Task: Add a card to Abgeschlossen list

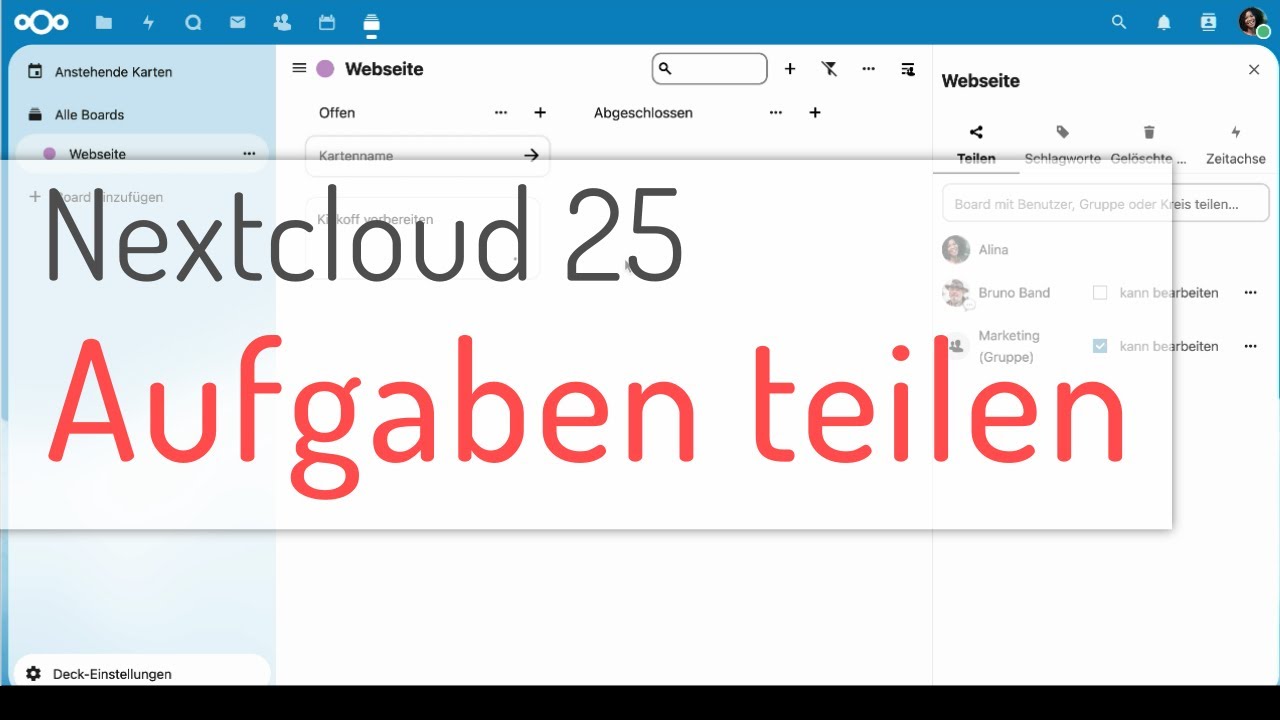Action: point(815,113)
